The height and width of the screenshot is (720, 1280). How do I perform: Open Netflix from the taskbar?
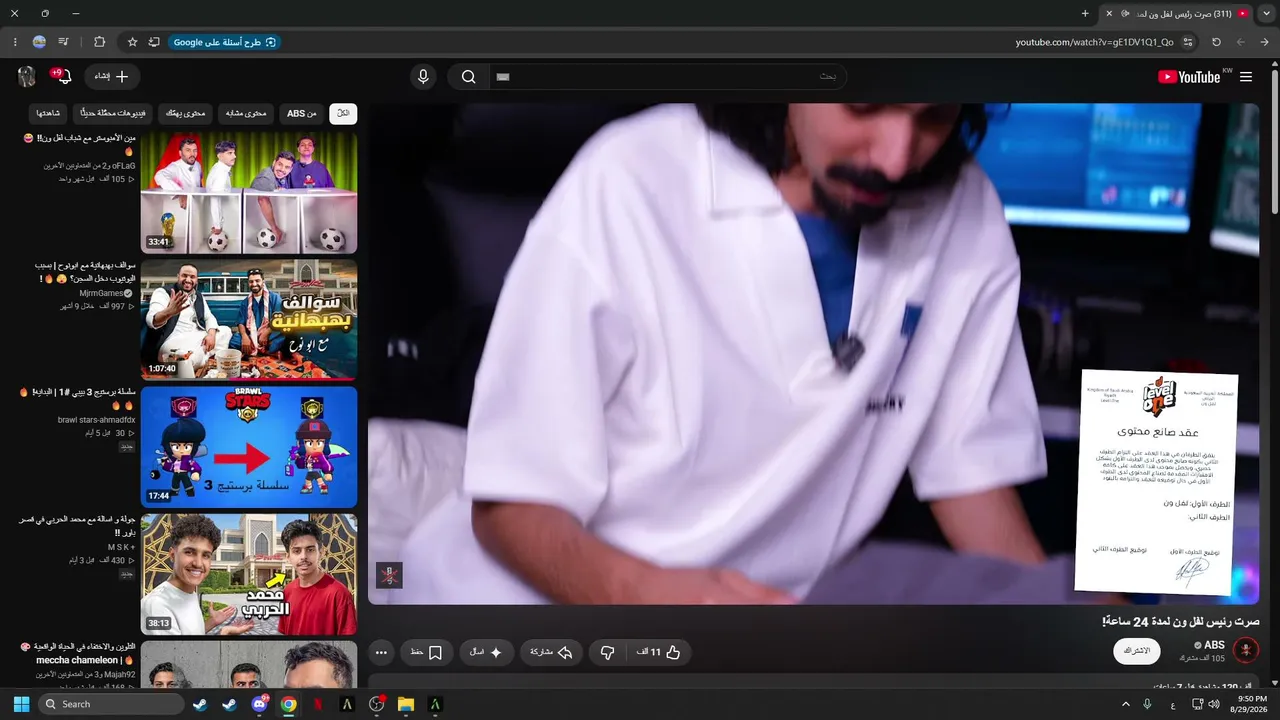click(x=318, y=704)
